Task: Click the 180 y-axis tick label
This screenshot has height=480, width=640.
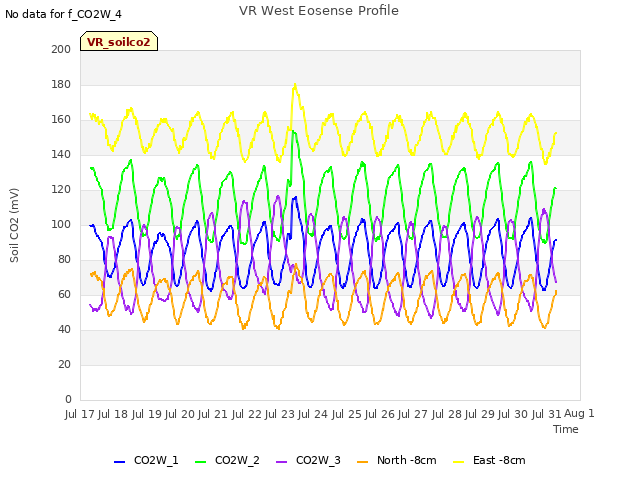Action: 61,84
